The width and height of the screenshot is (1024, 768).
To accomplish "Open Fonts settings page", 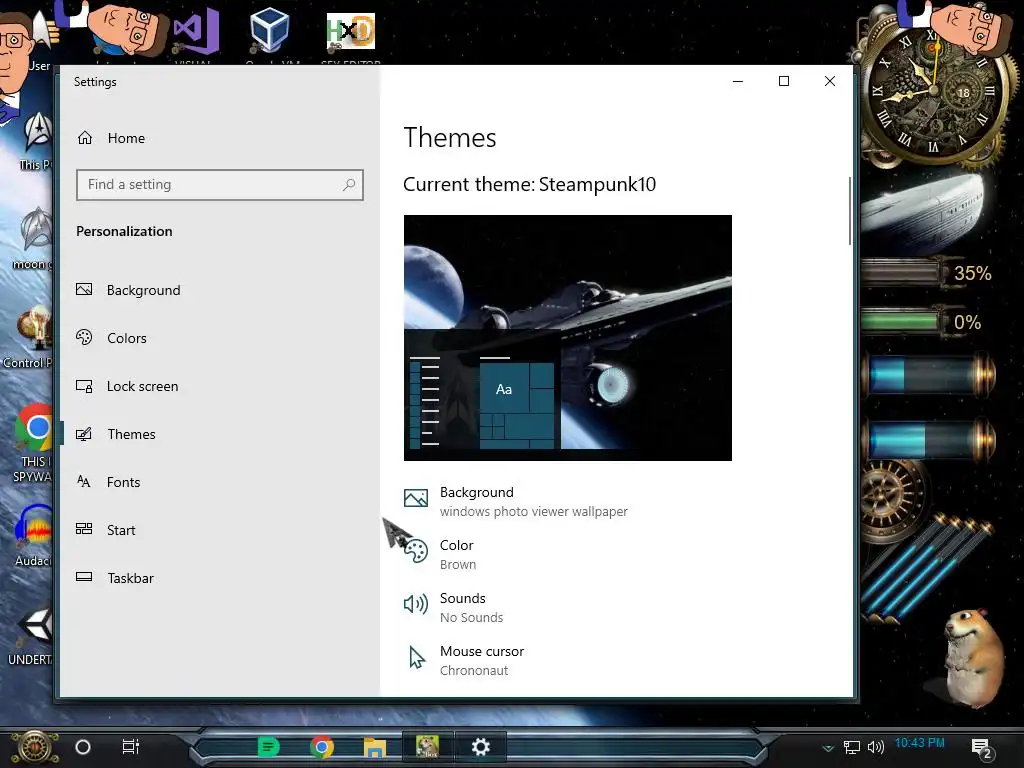I will click(108, 482).
